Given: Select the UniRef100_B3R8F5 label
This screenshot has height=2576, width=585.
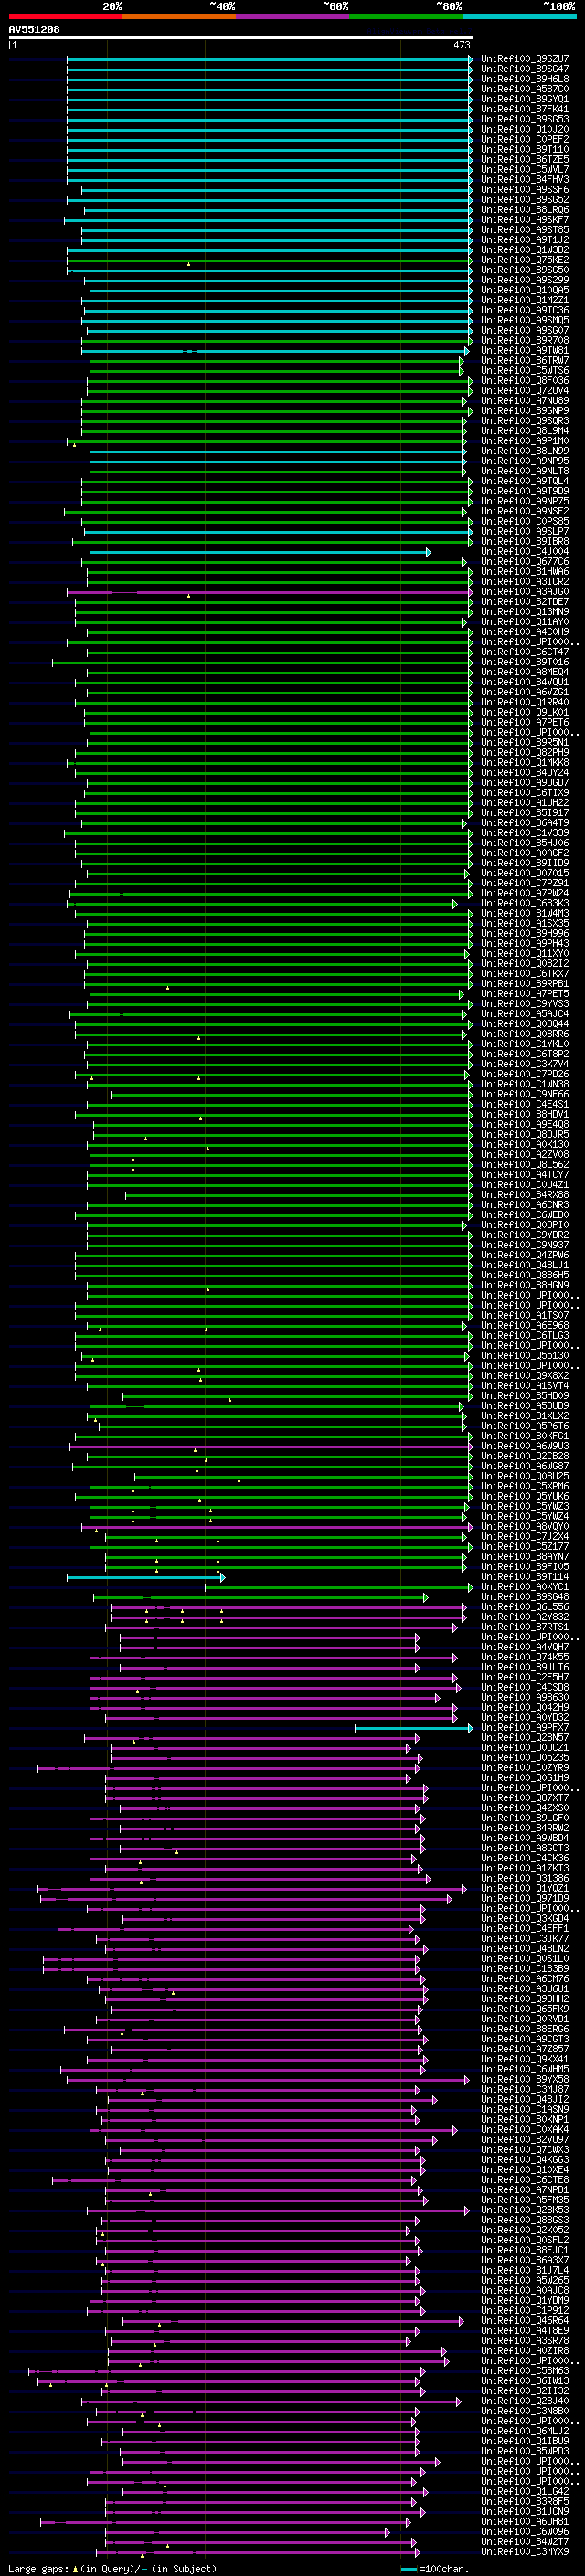Looking at the screenshot, I should [525, 2501].
